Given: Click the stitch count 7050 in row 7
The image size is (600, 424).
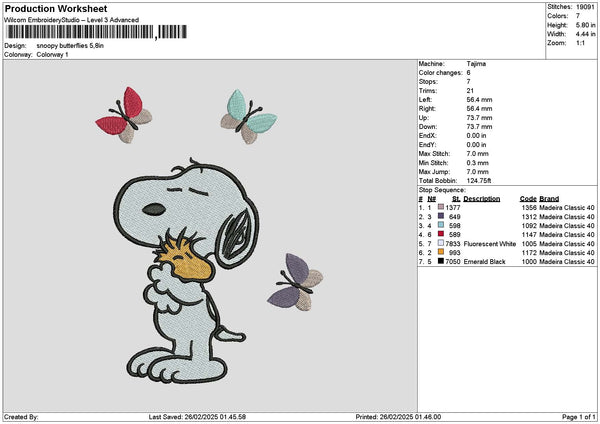Looking at the screenshot, I should (453, 262).
